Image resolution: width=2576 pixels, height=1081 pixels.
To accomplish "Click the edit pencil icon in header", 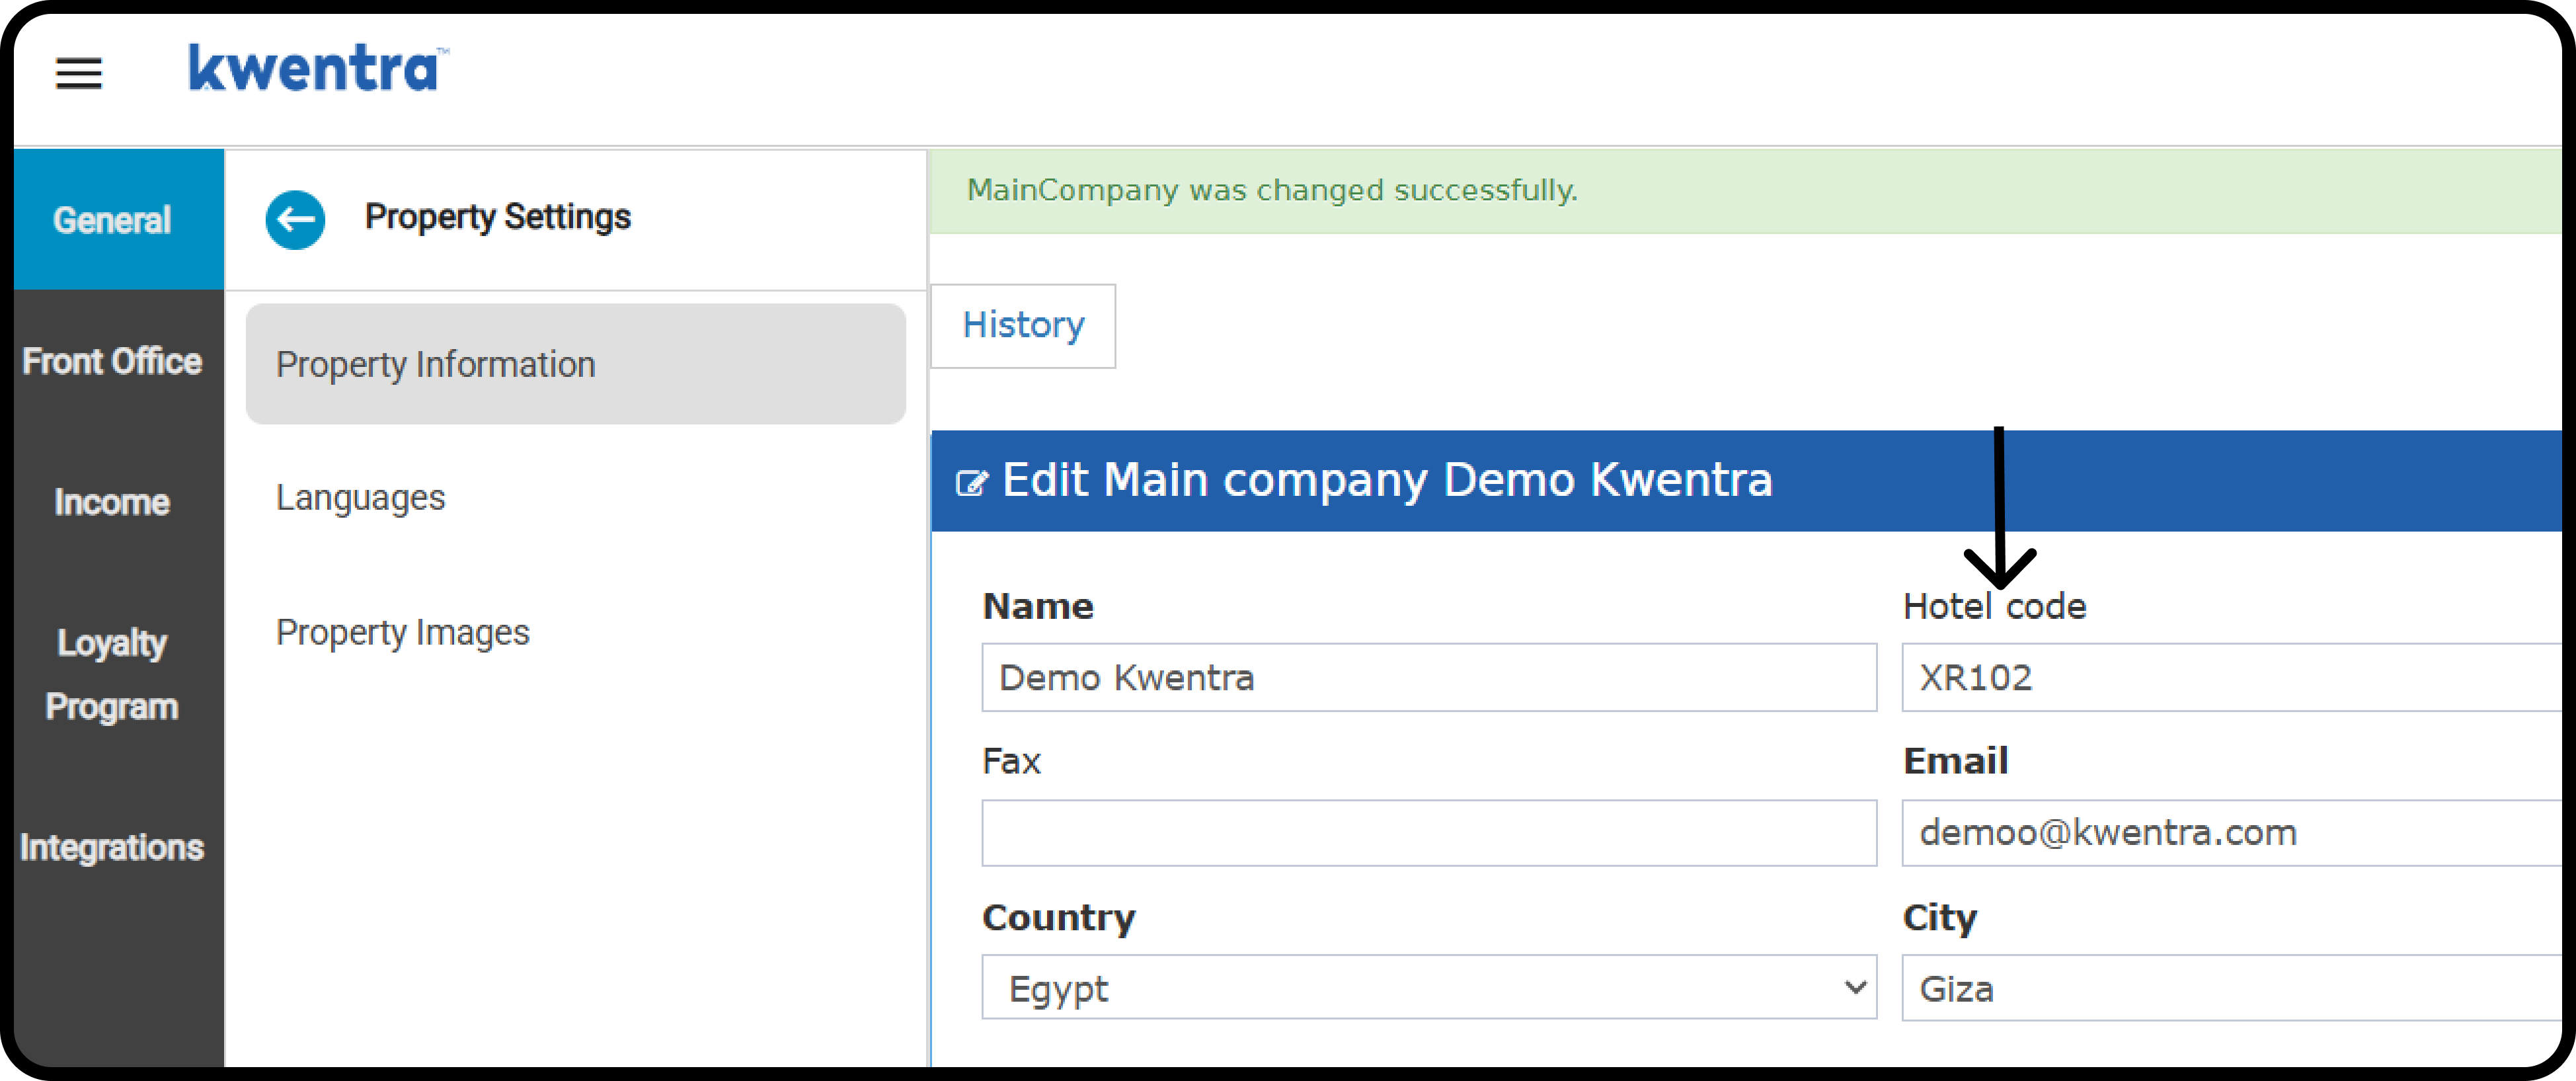I will tap(972, 483).
